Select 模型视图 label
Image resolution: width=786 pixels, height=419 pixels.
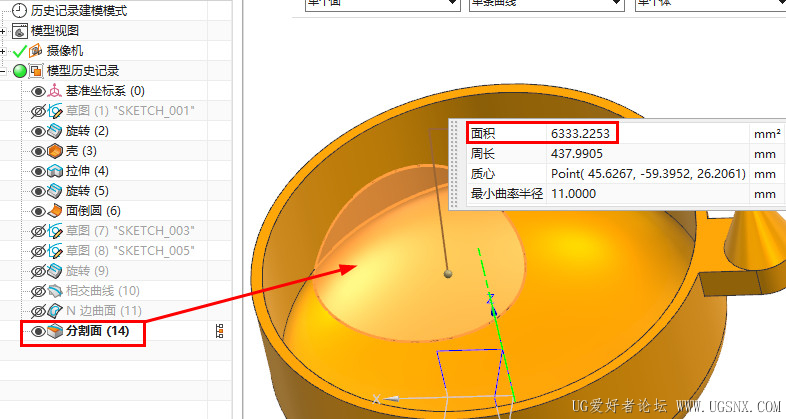coord(55,31)
